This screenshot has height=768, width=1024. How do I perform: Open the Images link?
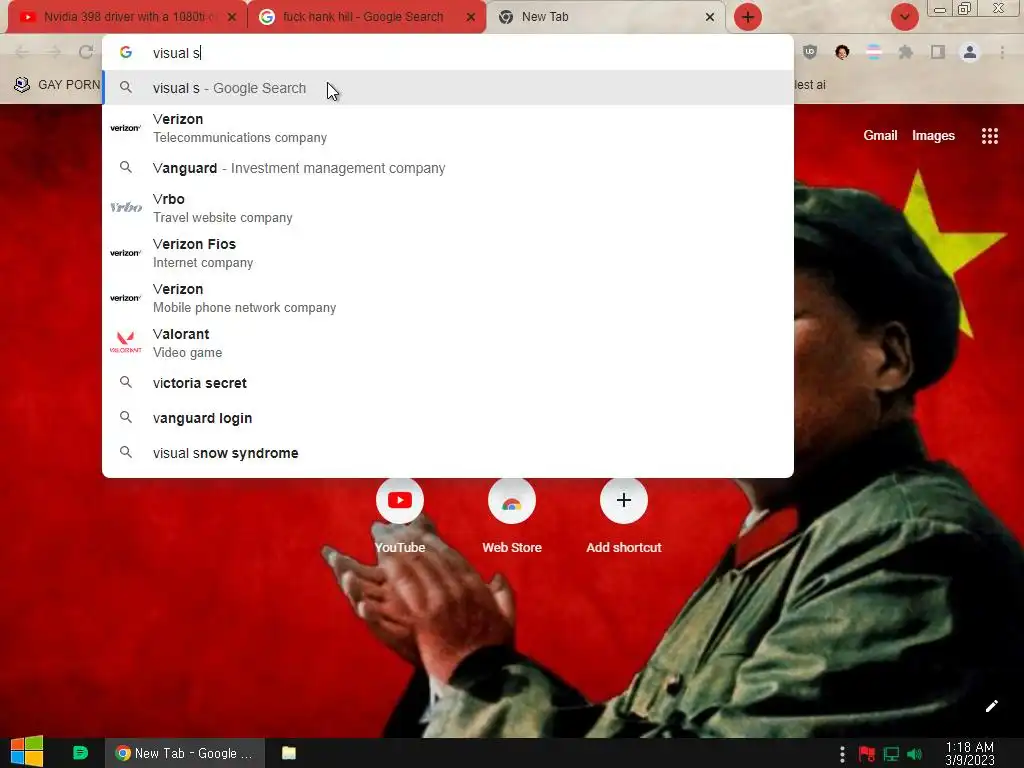tap(933, 135)
